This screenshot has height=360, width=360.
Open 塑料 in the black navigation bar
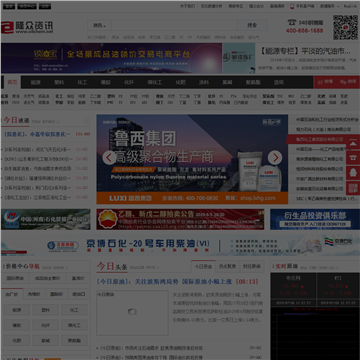(x=59, y=82)
